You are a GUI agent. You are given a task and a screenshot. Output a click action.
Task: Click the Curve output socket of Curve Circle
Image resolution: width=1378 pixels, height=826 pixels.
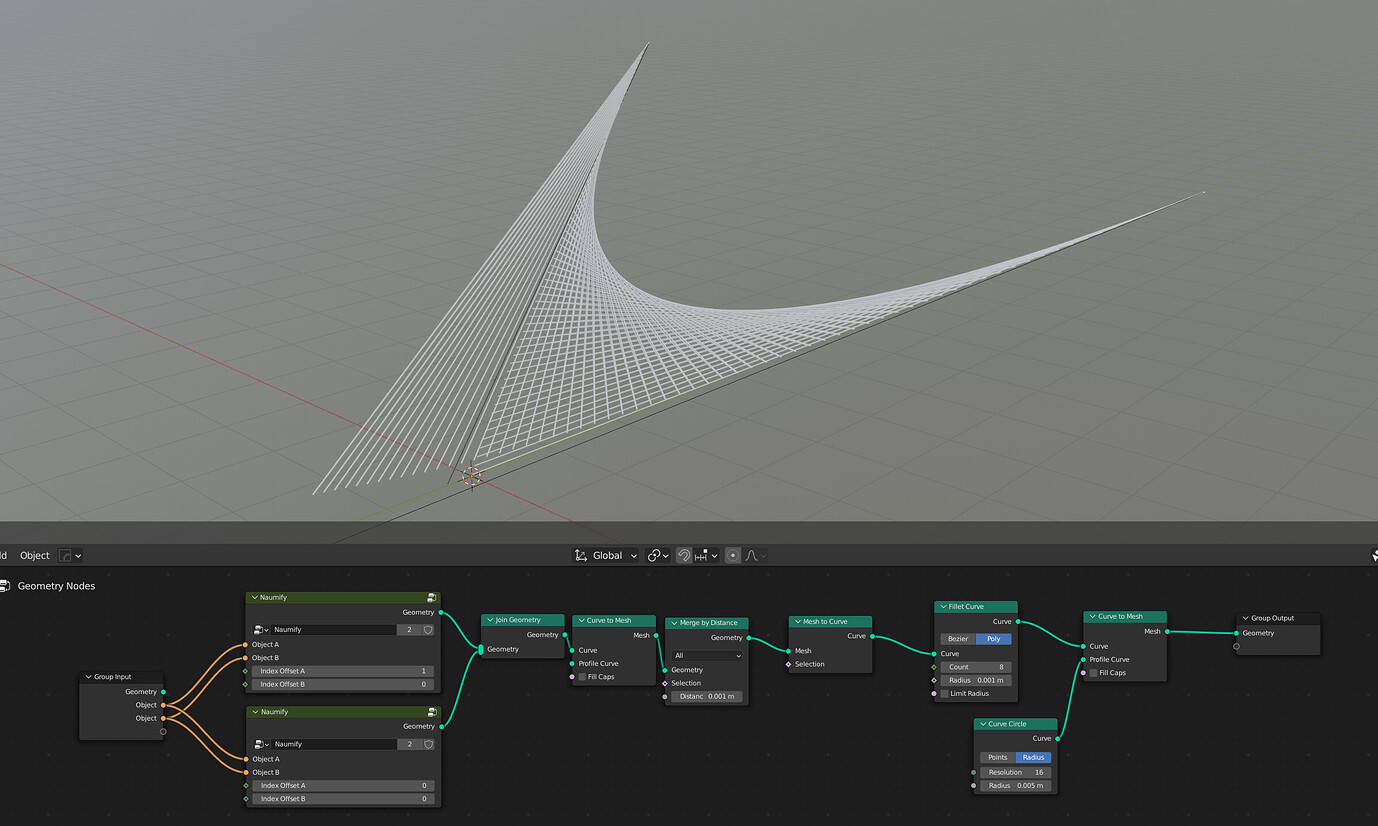coord(1057,738)
